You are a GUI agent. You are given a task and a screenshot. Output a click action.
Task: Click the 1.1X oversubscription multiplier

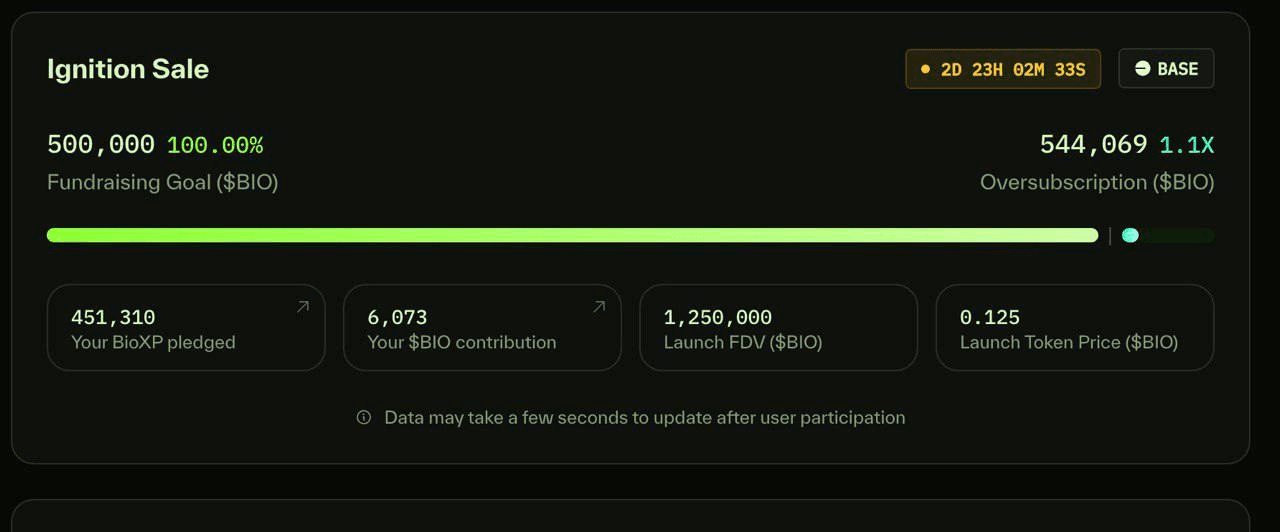coord(1187,145)
